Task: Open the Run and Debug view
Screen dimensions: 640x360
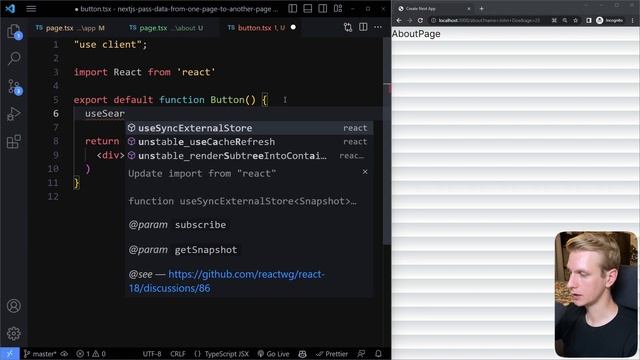Action: pos(14,114)
